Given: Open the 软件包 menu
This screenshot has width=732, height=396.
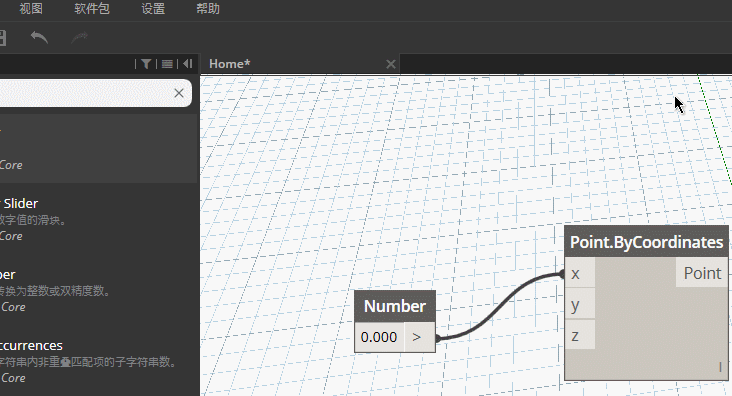Looking at the screenshot, I should (x=92, y=9).
